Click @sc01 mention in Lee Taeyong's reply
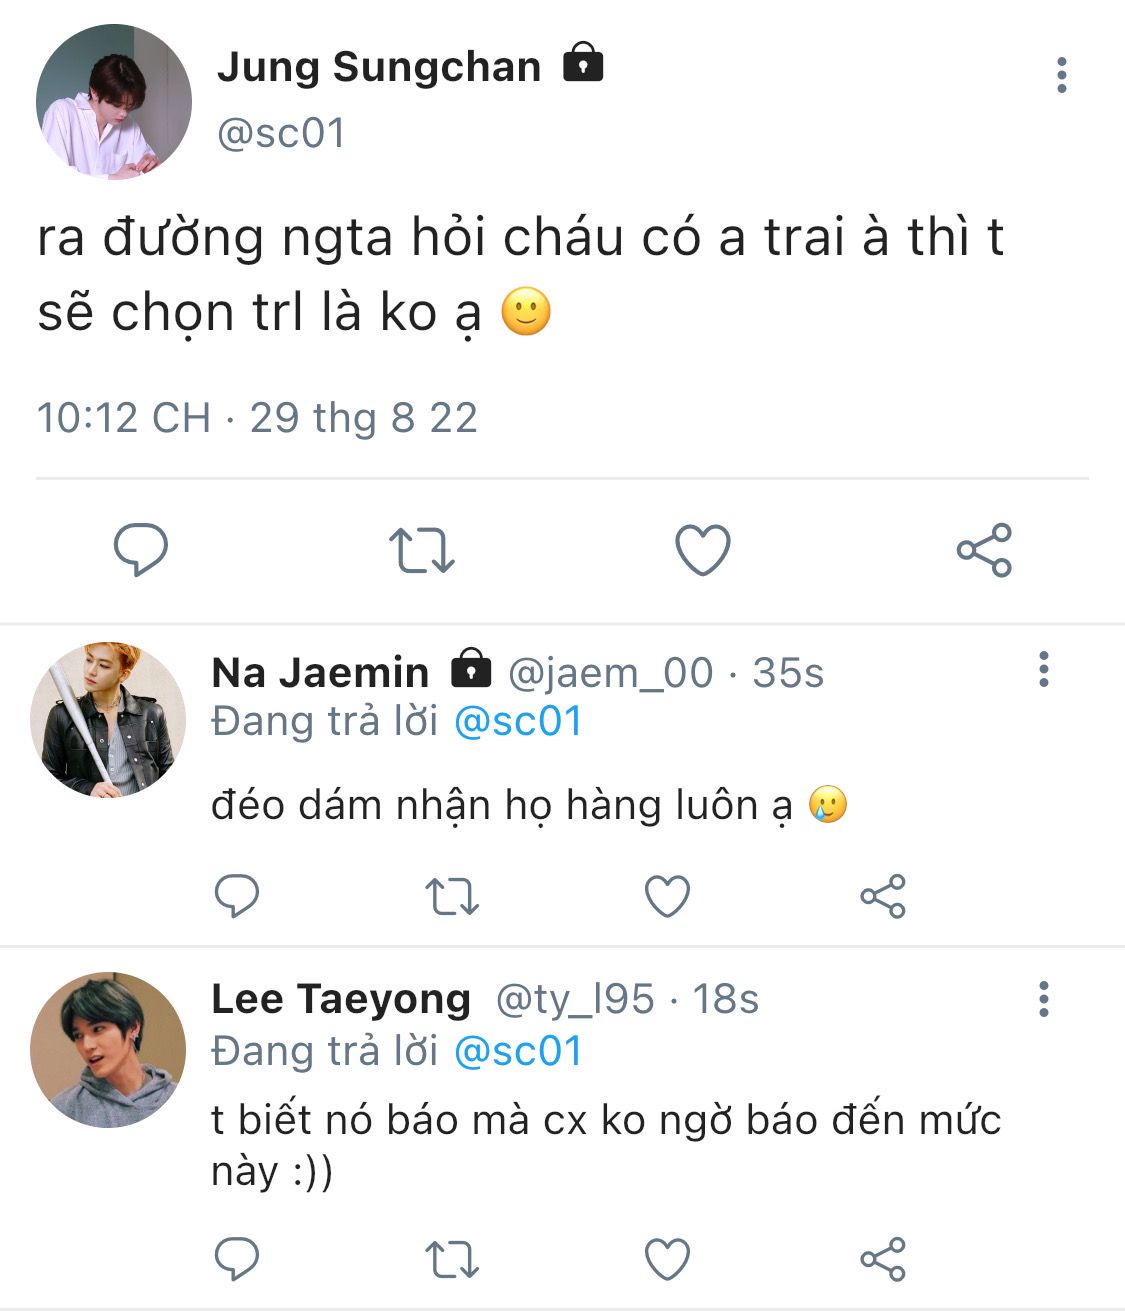This screenshot has height=1311, width=1125. point(518,1051)
